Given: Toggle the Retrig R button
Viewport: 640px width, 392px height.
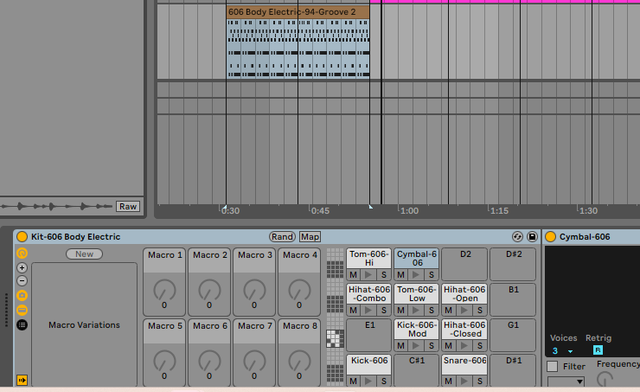Looking at the screenshot, I should tap(598, 350).
